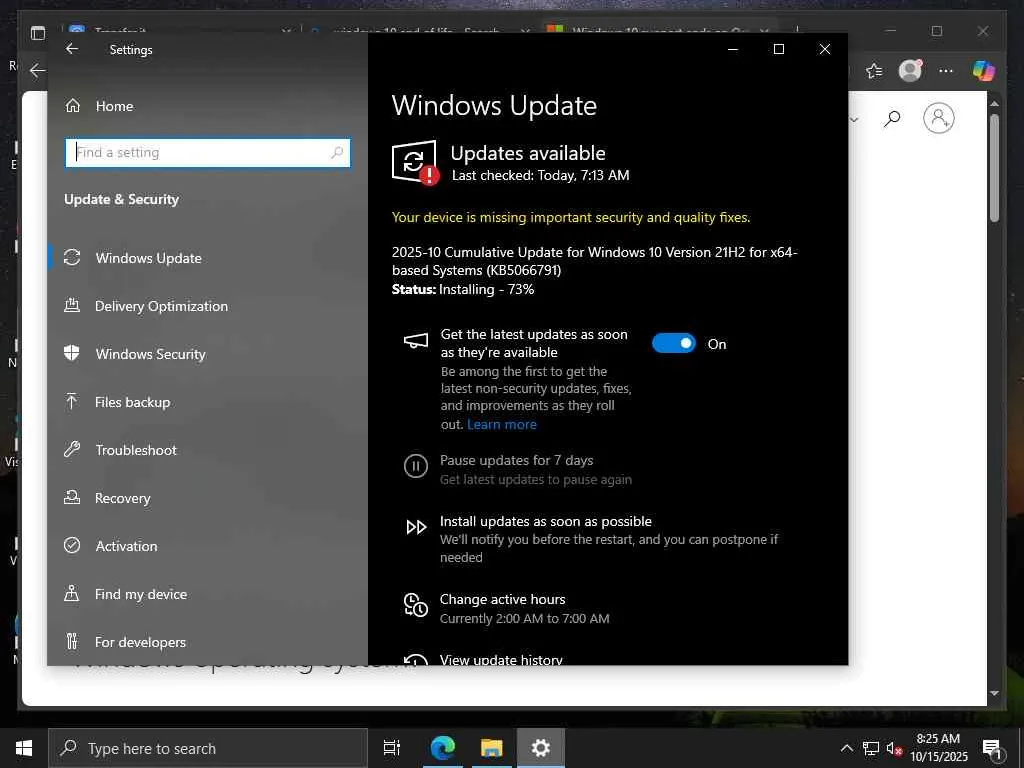Click the pause circle icon
Viewport: 1024px width, 768px height.
click(x=415, y=466)
